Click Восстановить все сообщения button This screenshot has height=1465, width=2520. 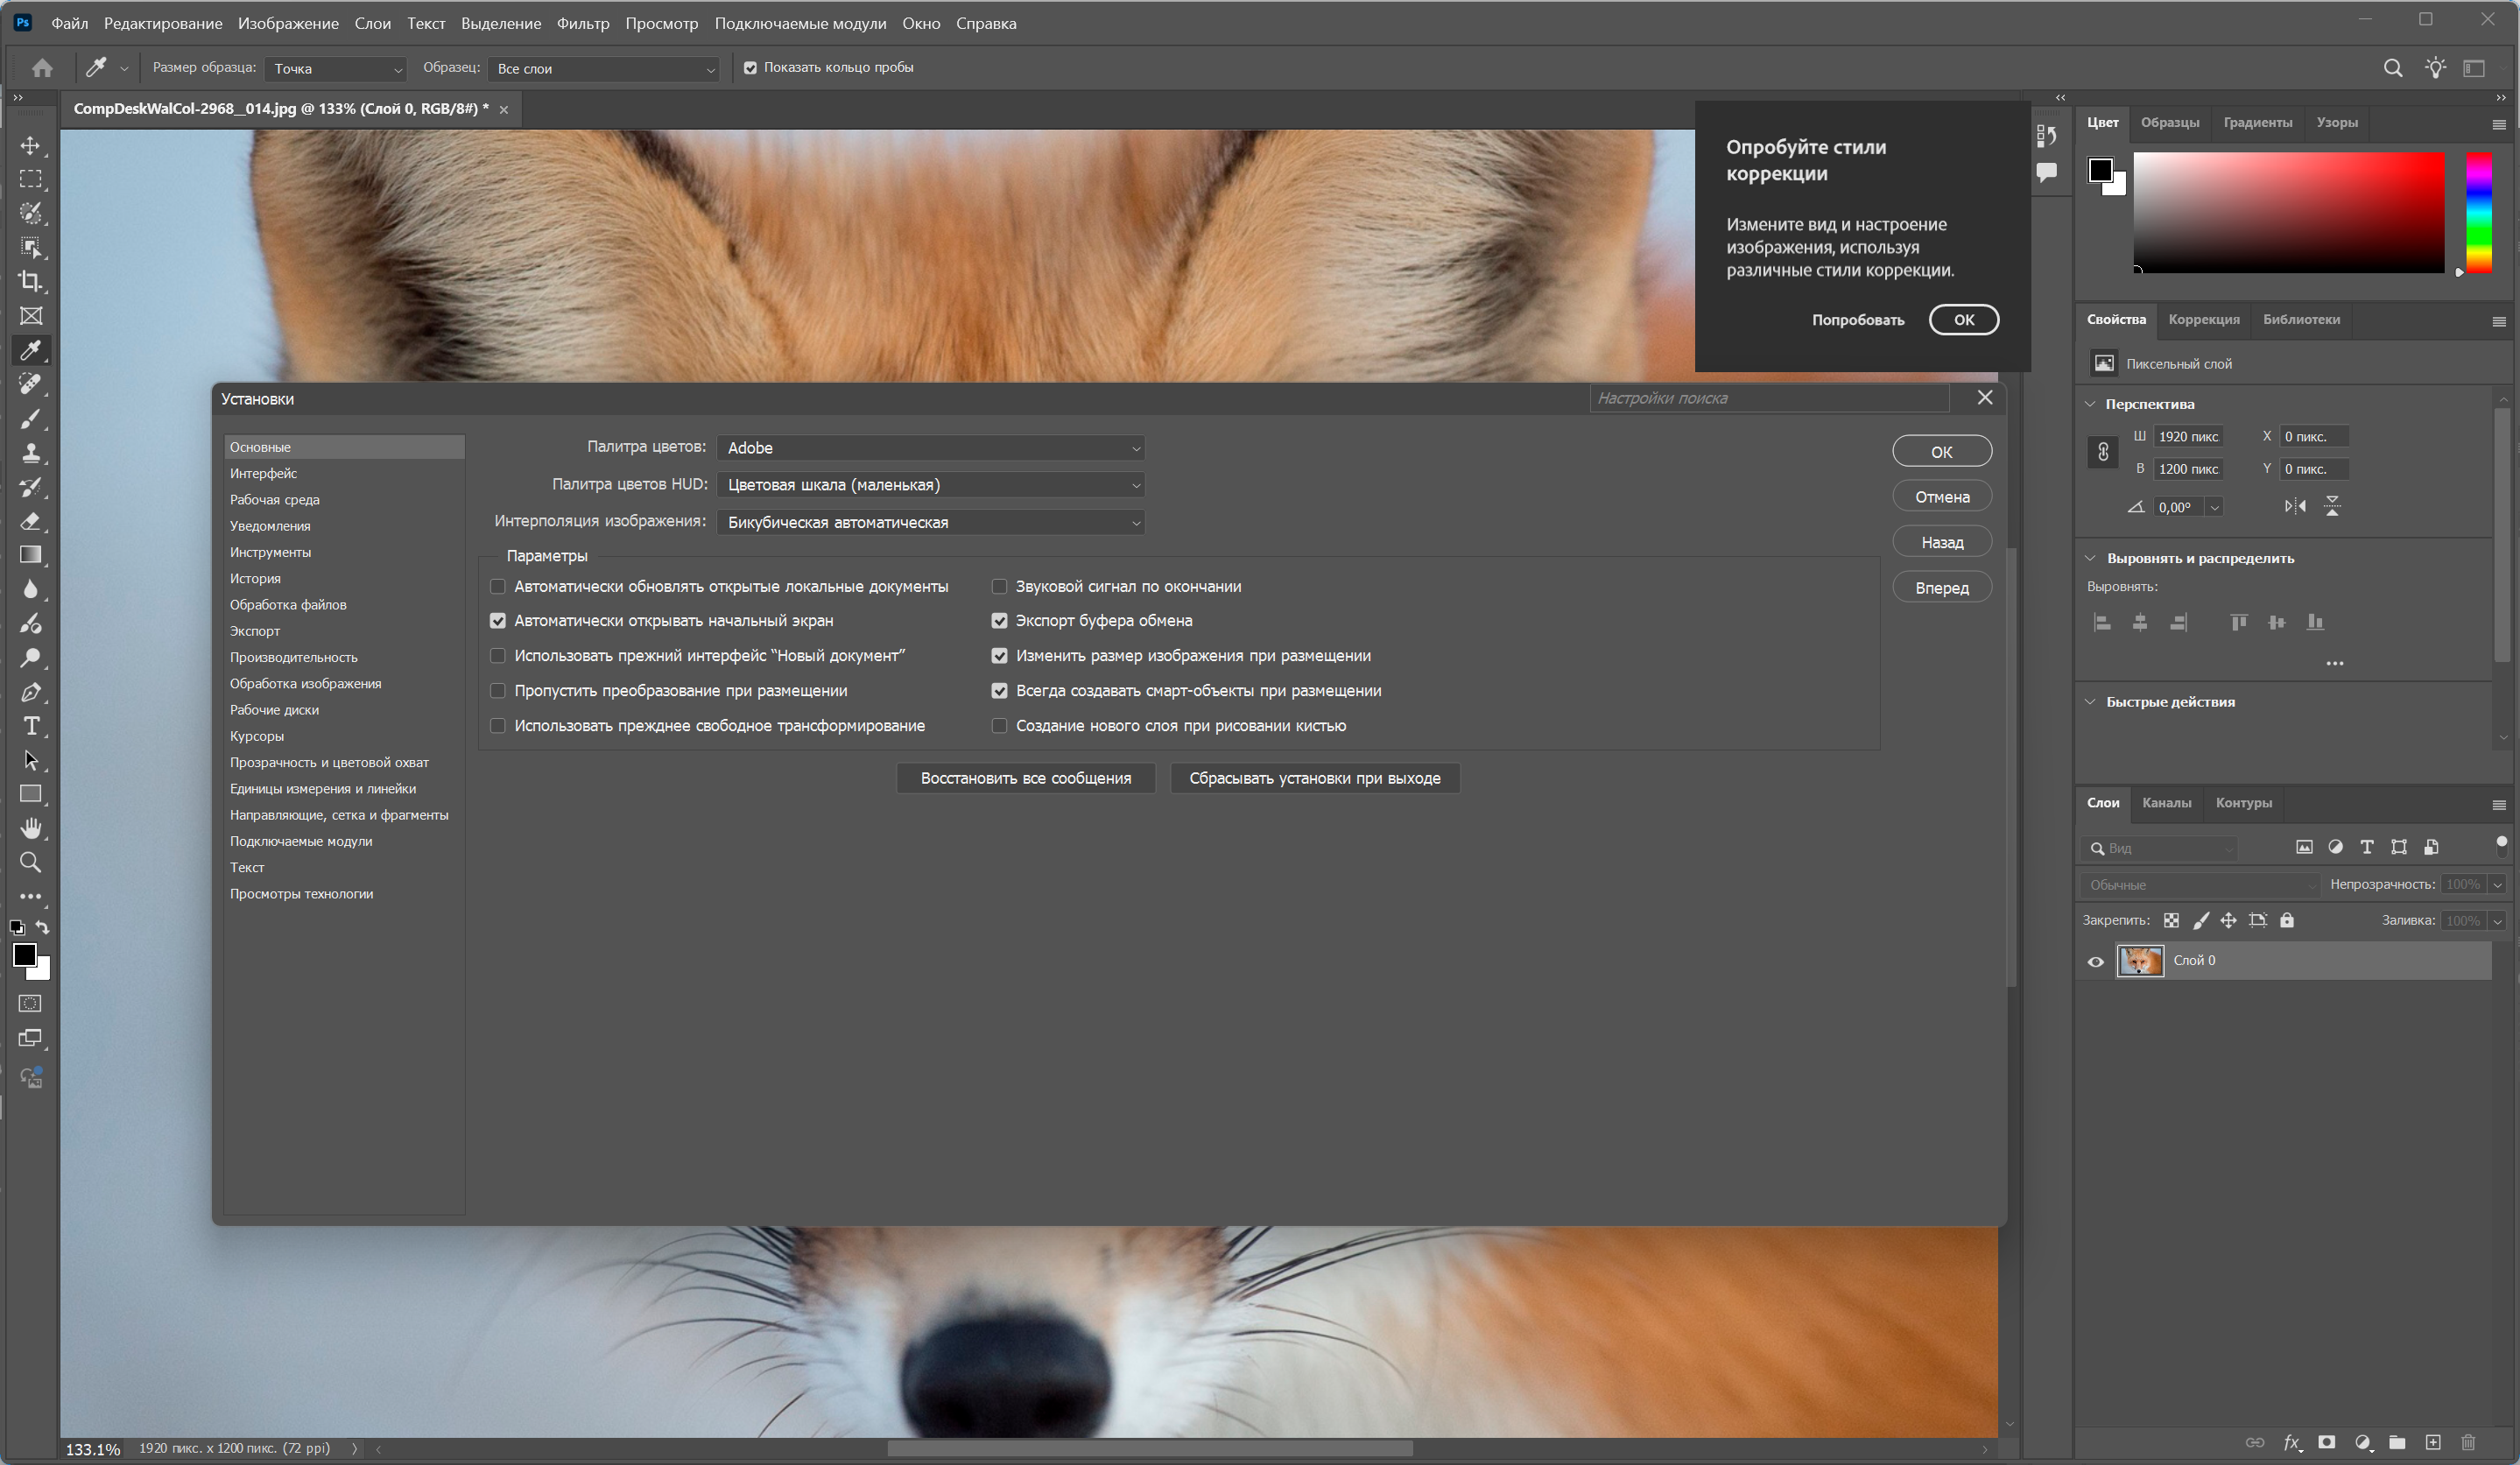(x=1025, y=778)
